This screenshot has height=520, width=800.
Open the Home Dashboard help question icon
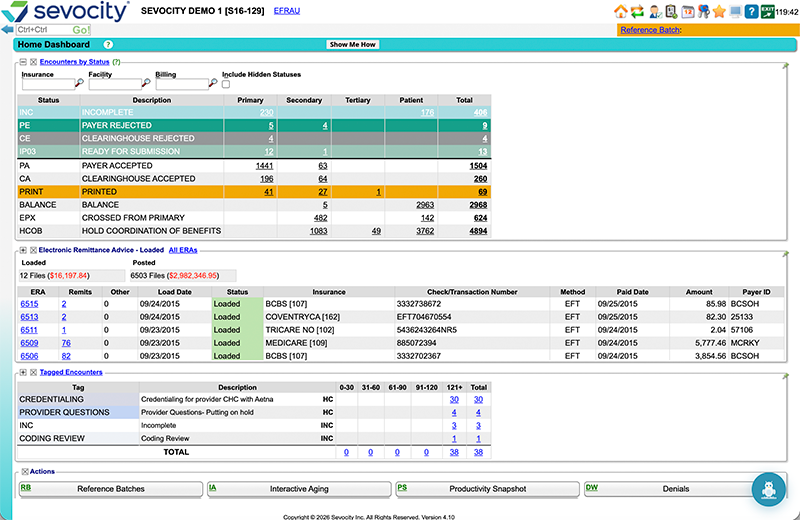pos(108,44)
